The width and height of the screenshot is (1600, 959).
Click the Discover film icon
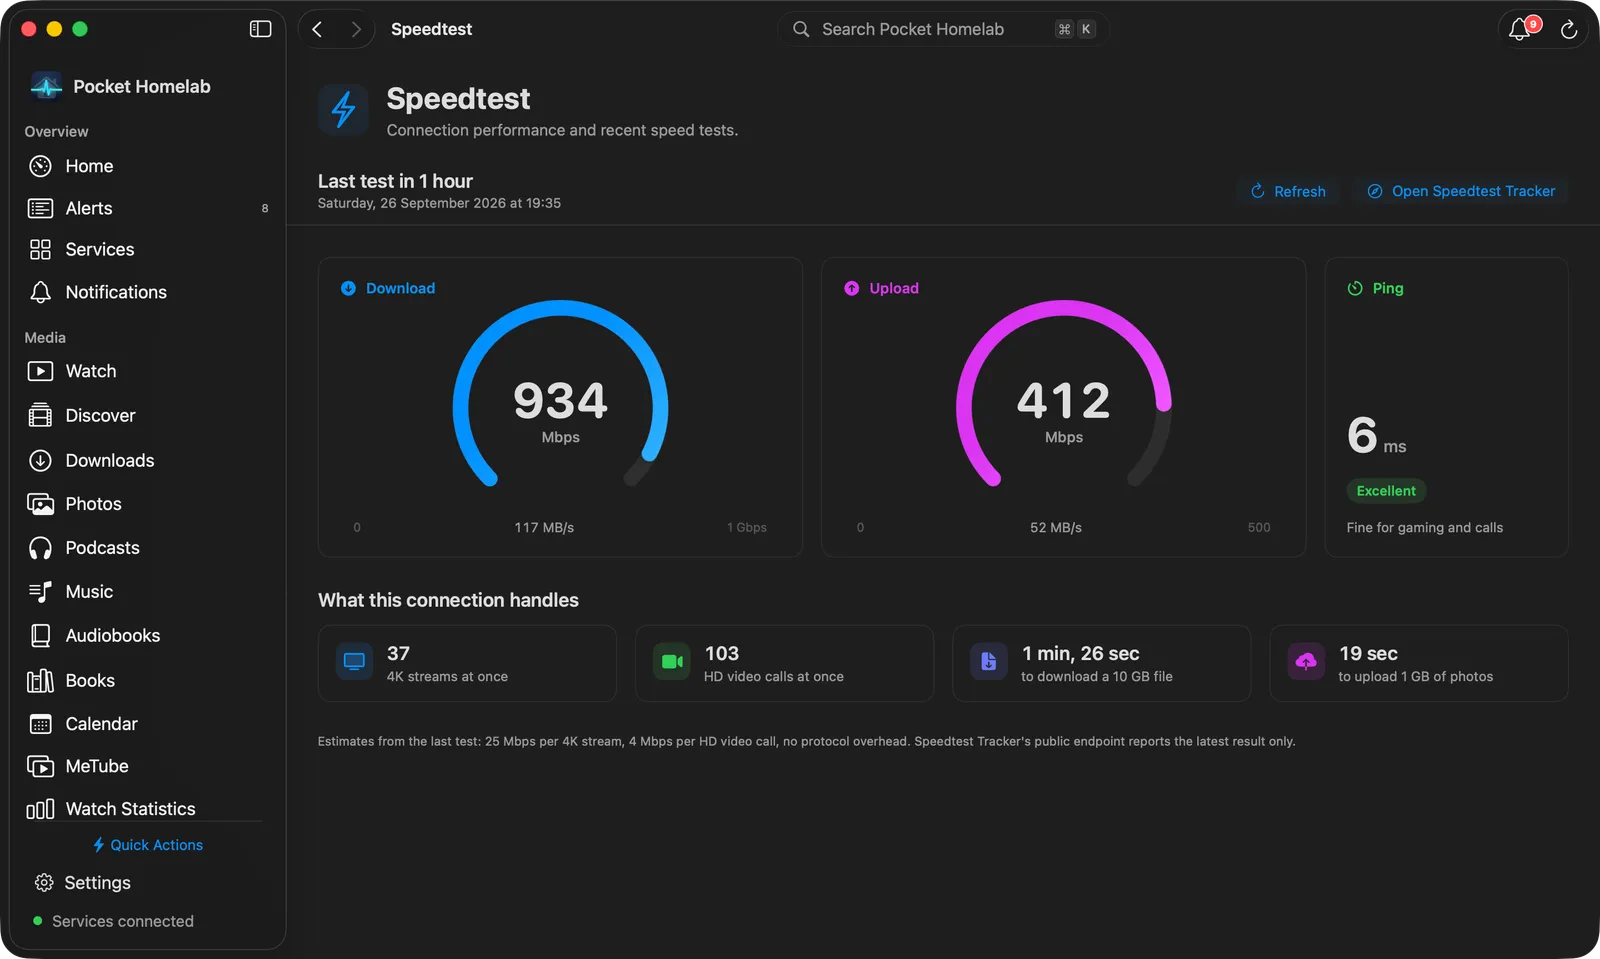[40, 415]
